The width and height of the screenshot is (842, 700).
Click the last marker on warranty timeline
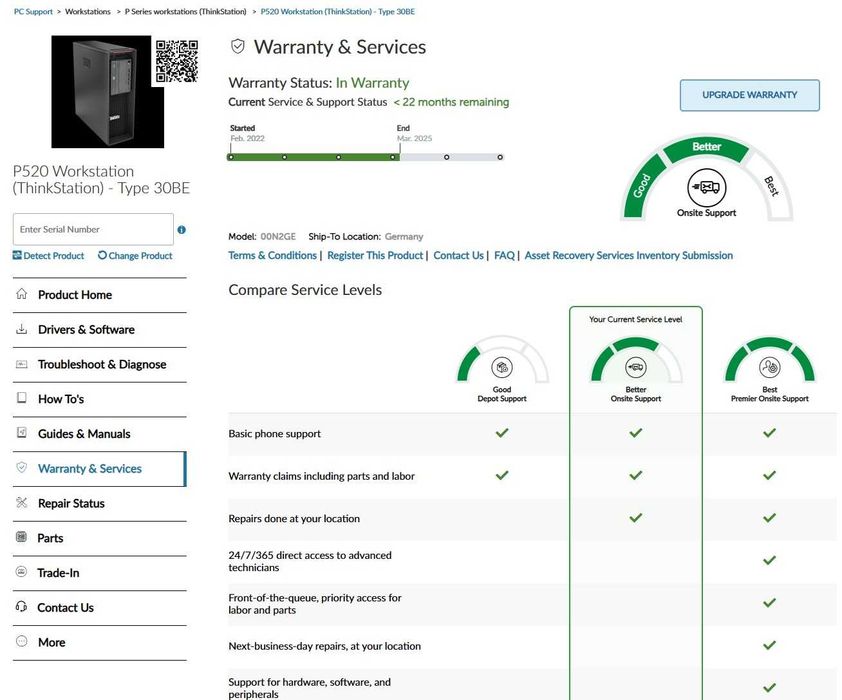(500, 157)
